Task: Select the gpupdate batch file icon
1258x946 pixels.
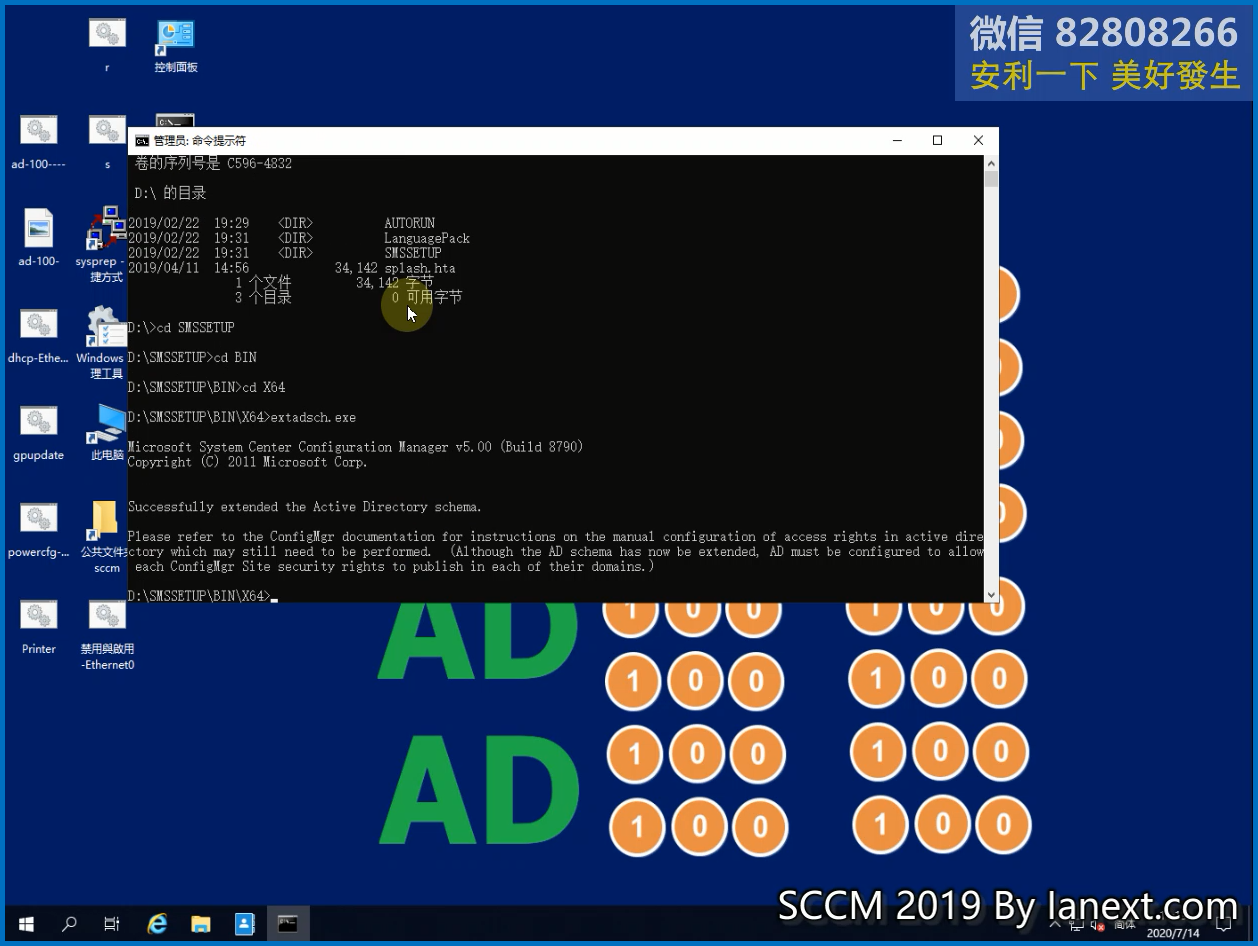Action: 38,433
